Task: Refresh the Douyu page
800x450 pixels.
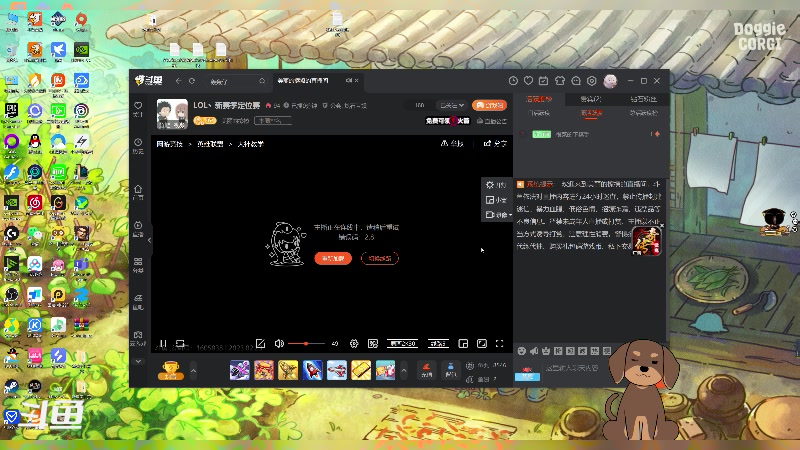Action: [x=192, y=81]
